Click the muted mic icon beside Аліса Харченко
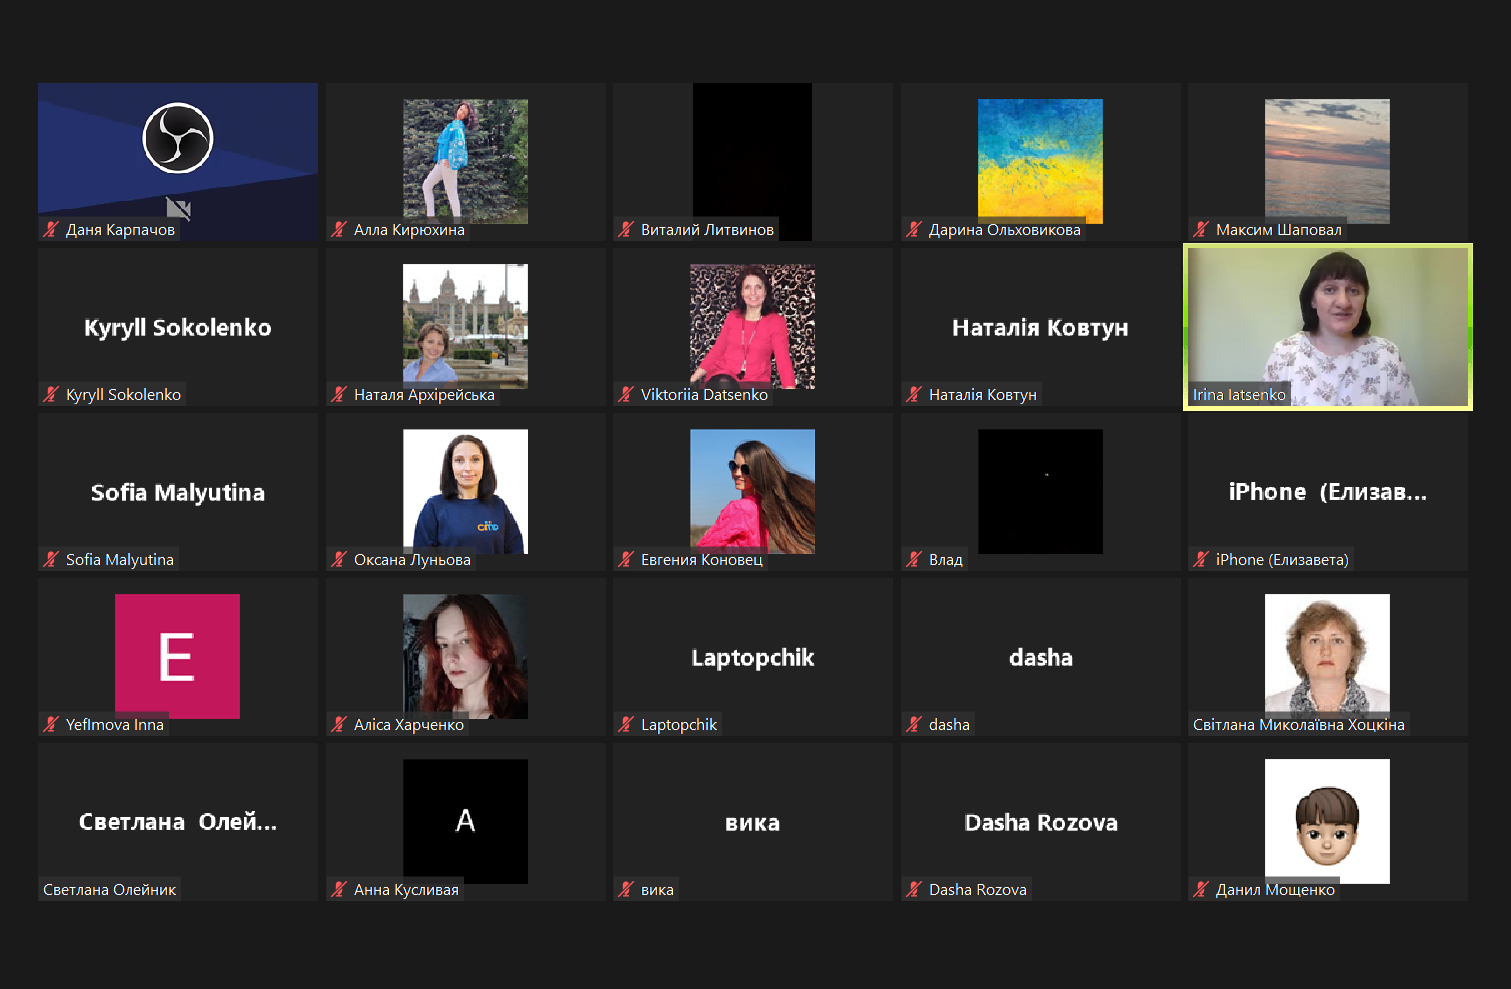This screenshot has height=989, width=1511. (339, 724)
